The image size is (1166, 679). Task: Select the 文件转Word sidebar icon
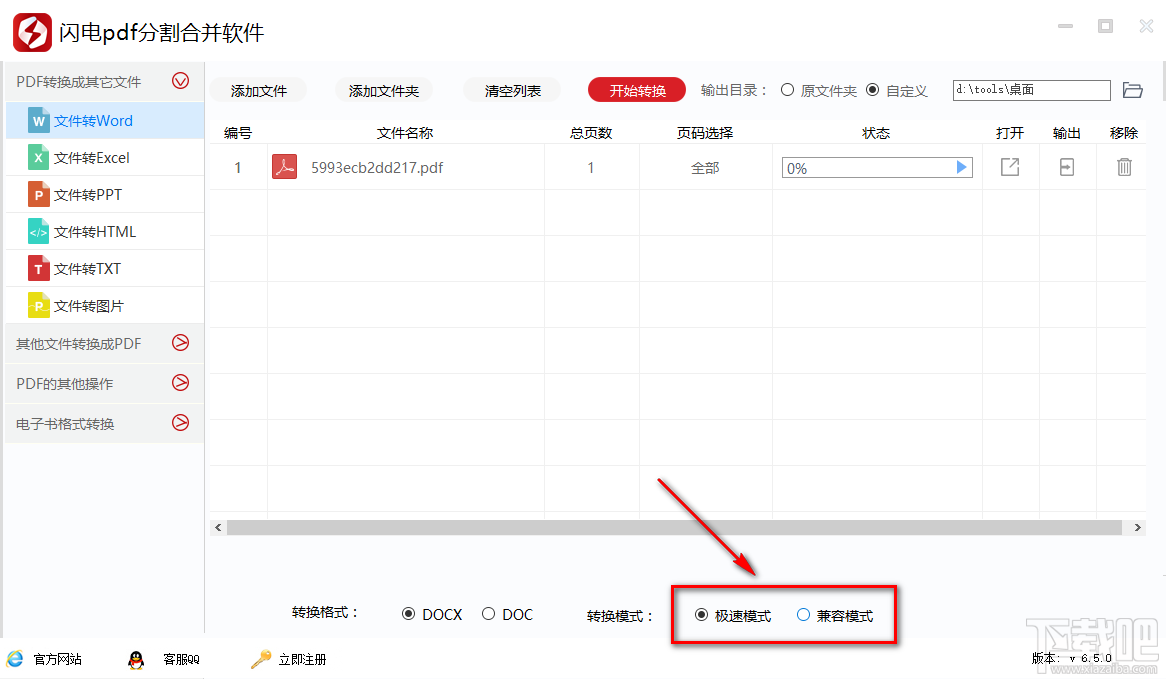point(40,120)
